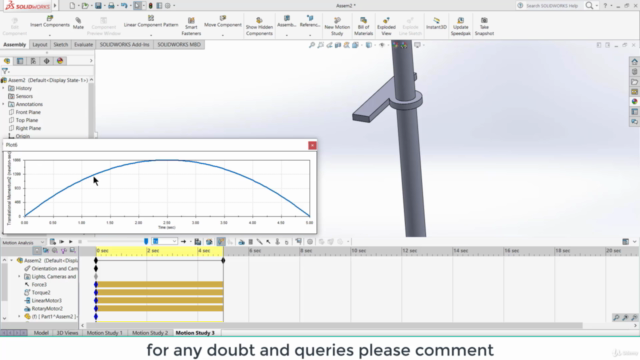
Task: Open the SOLIDWORKS Add-Ins tab
Action: (x=124, y=44)
